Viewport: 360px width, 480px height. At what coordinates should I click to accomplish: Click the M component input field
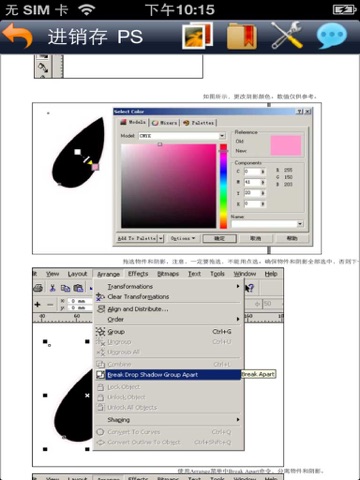click(252, 182)
